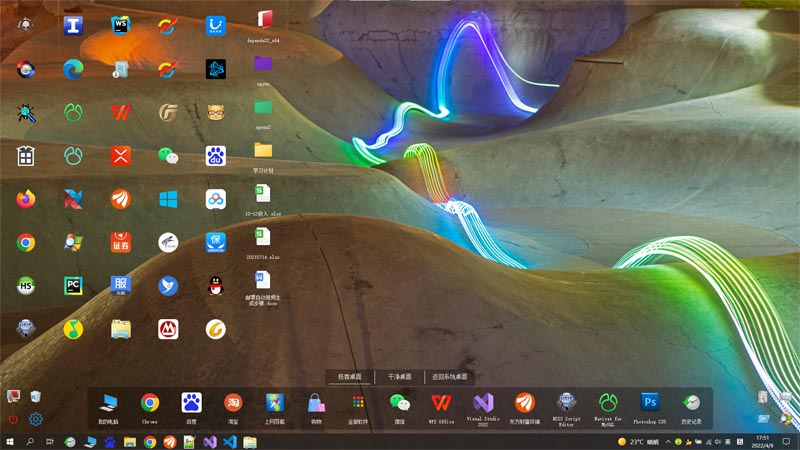The image size is (800, 450).
Task: Launch Photoshop CS5 from the dock
Action: coord(649,402)
